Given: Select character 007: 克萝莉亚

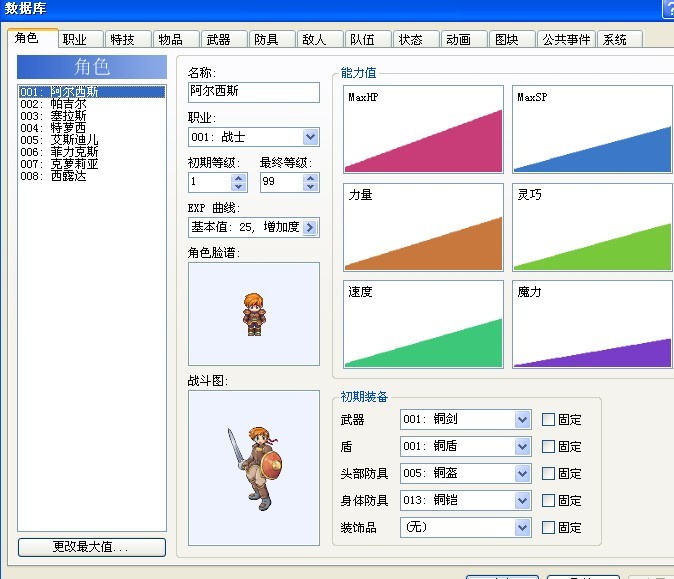Looking at the screenshot, I should point(92,164).
